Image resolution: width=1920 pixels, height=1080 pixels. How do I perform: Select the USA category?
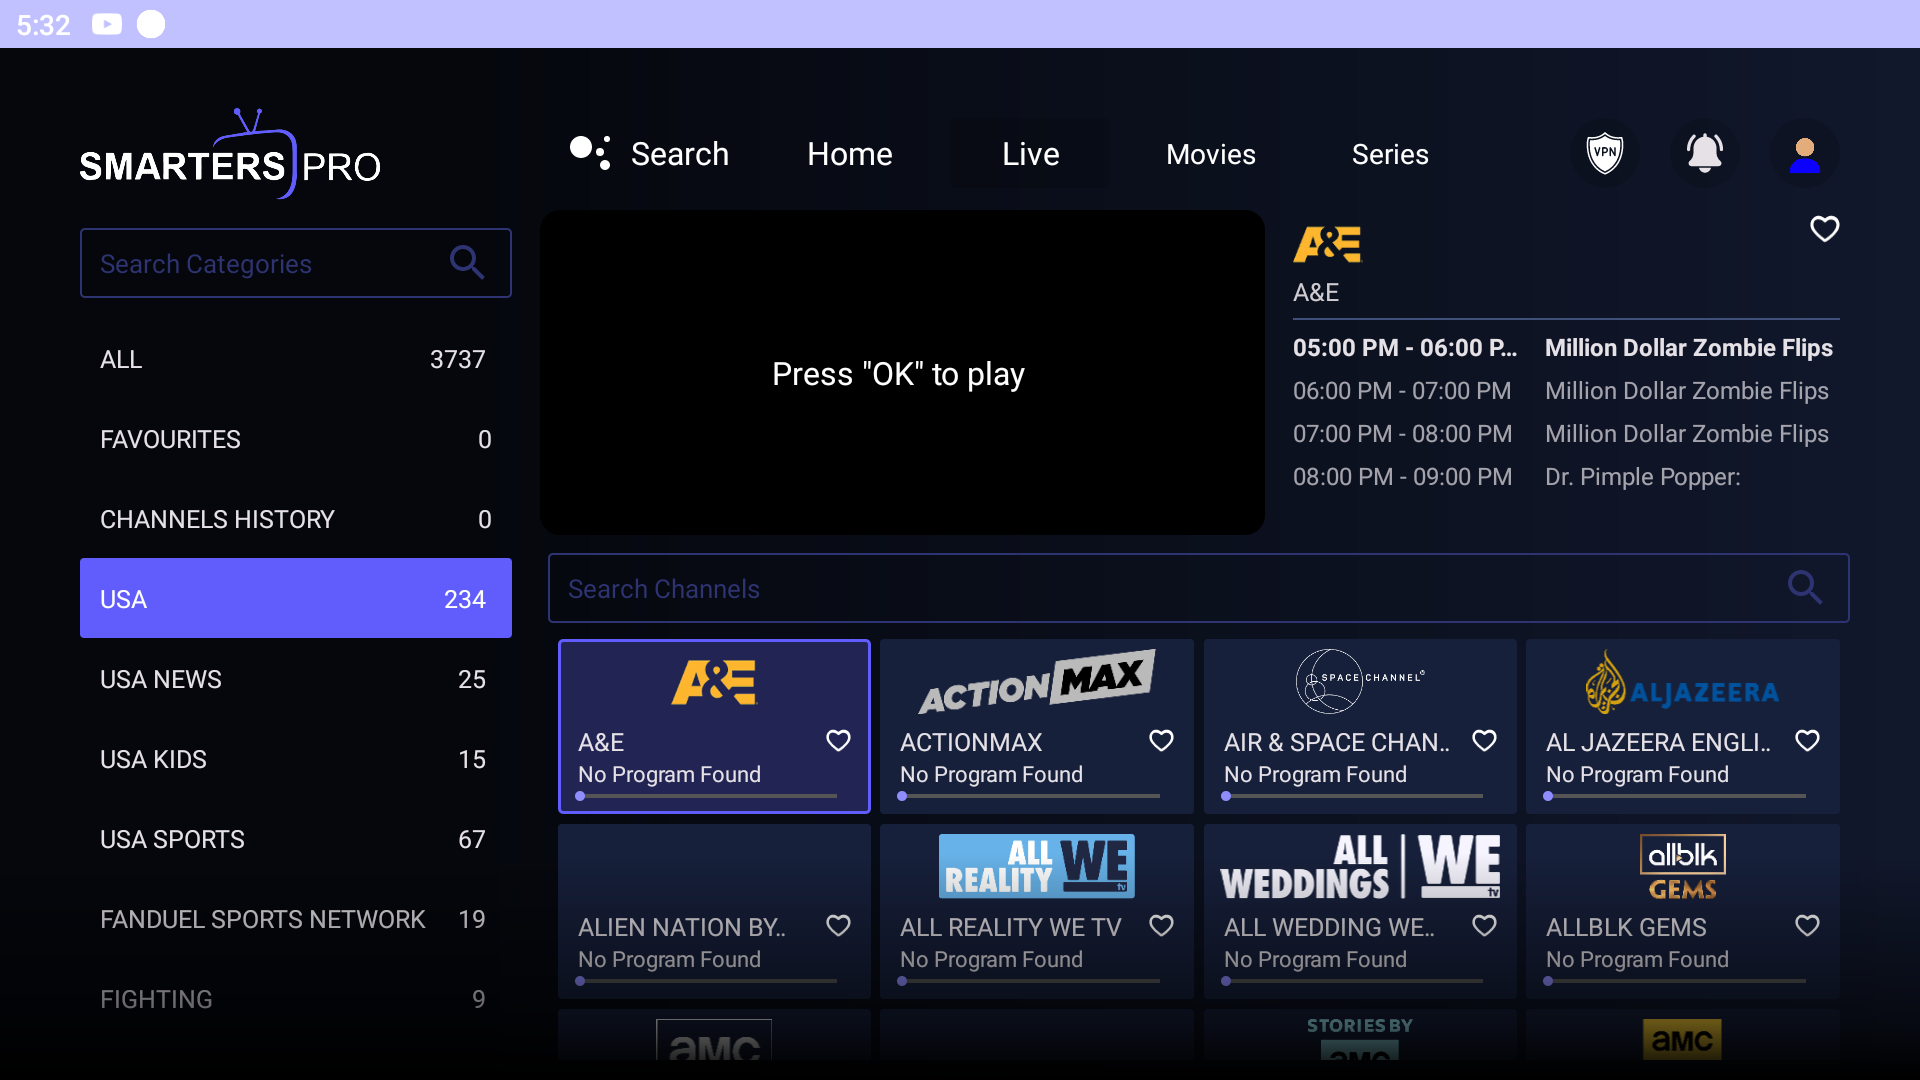296,598
